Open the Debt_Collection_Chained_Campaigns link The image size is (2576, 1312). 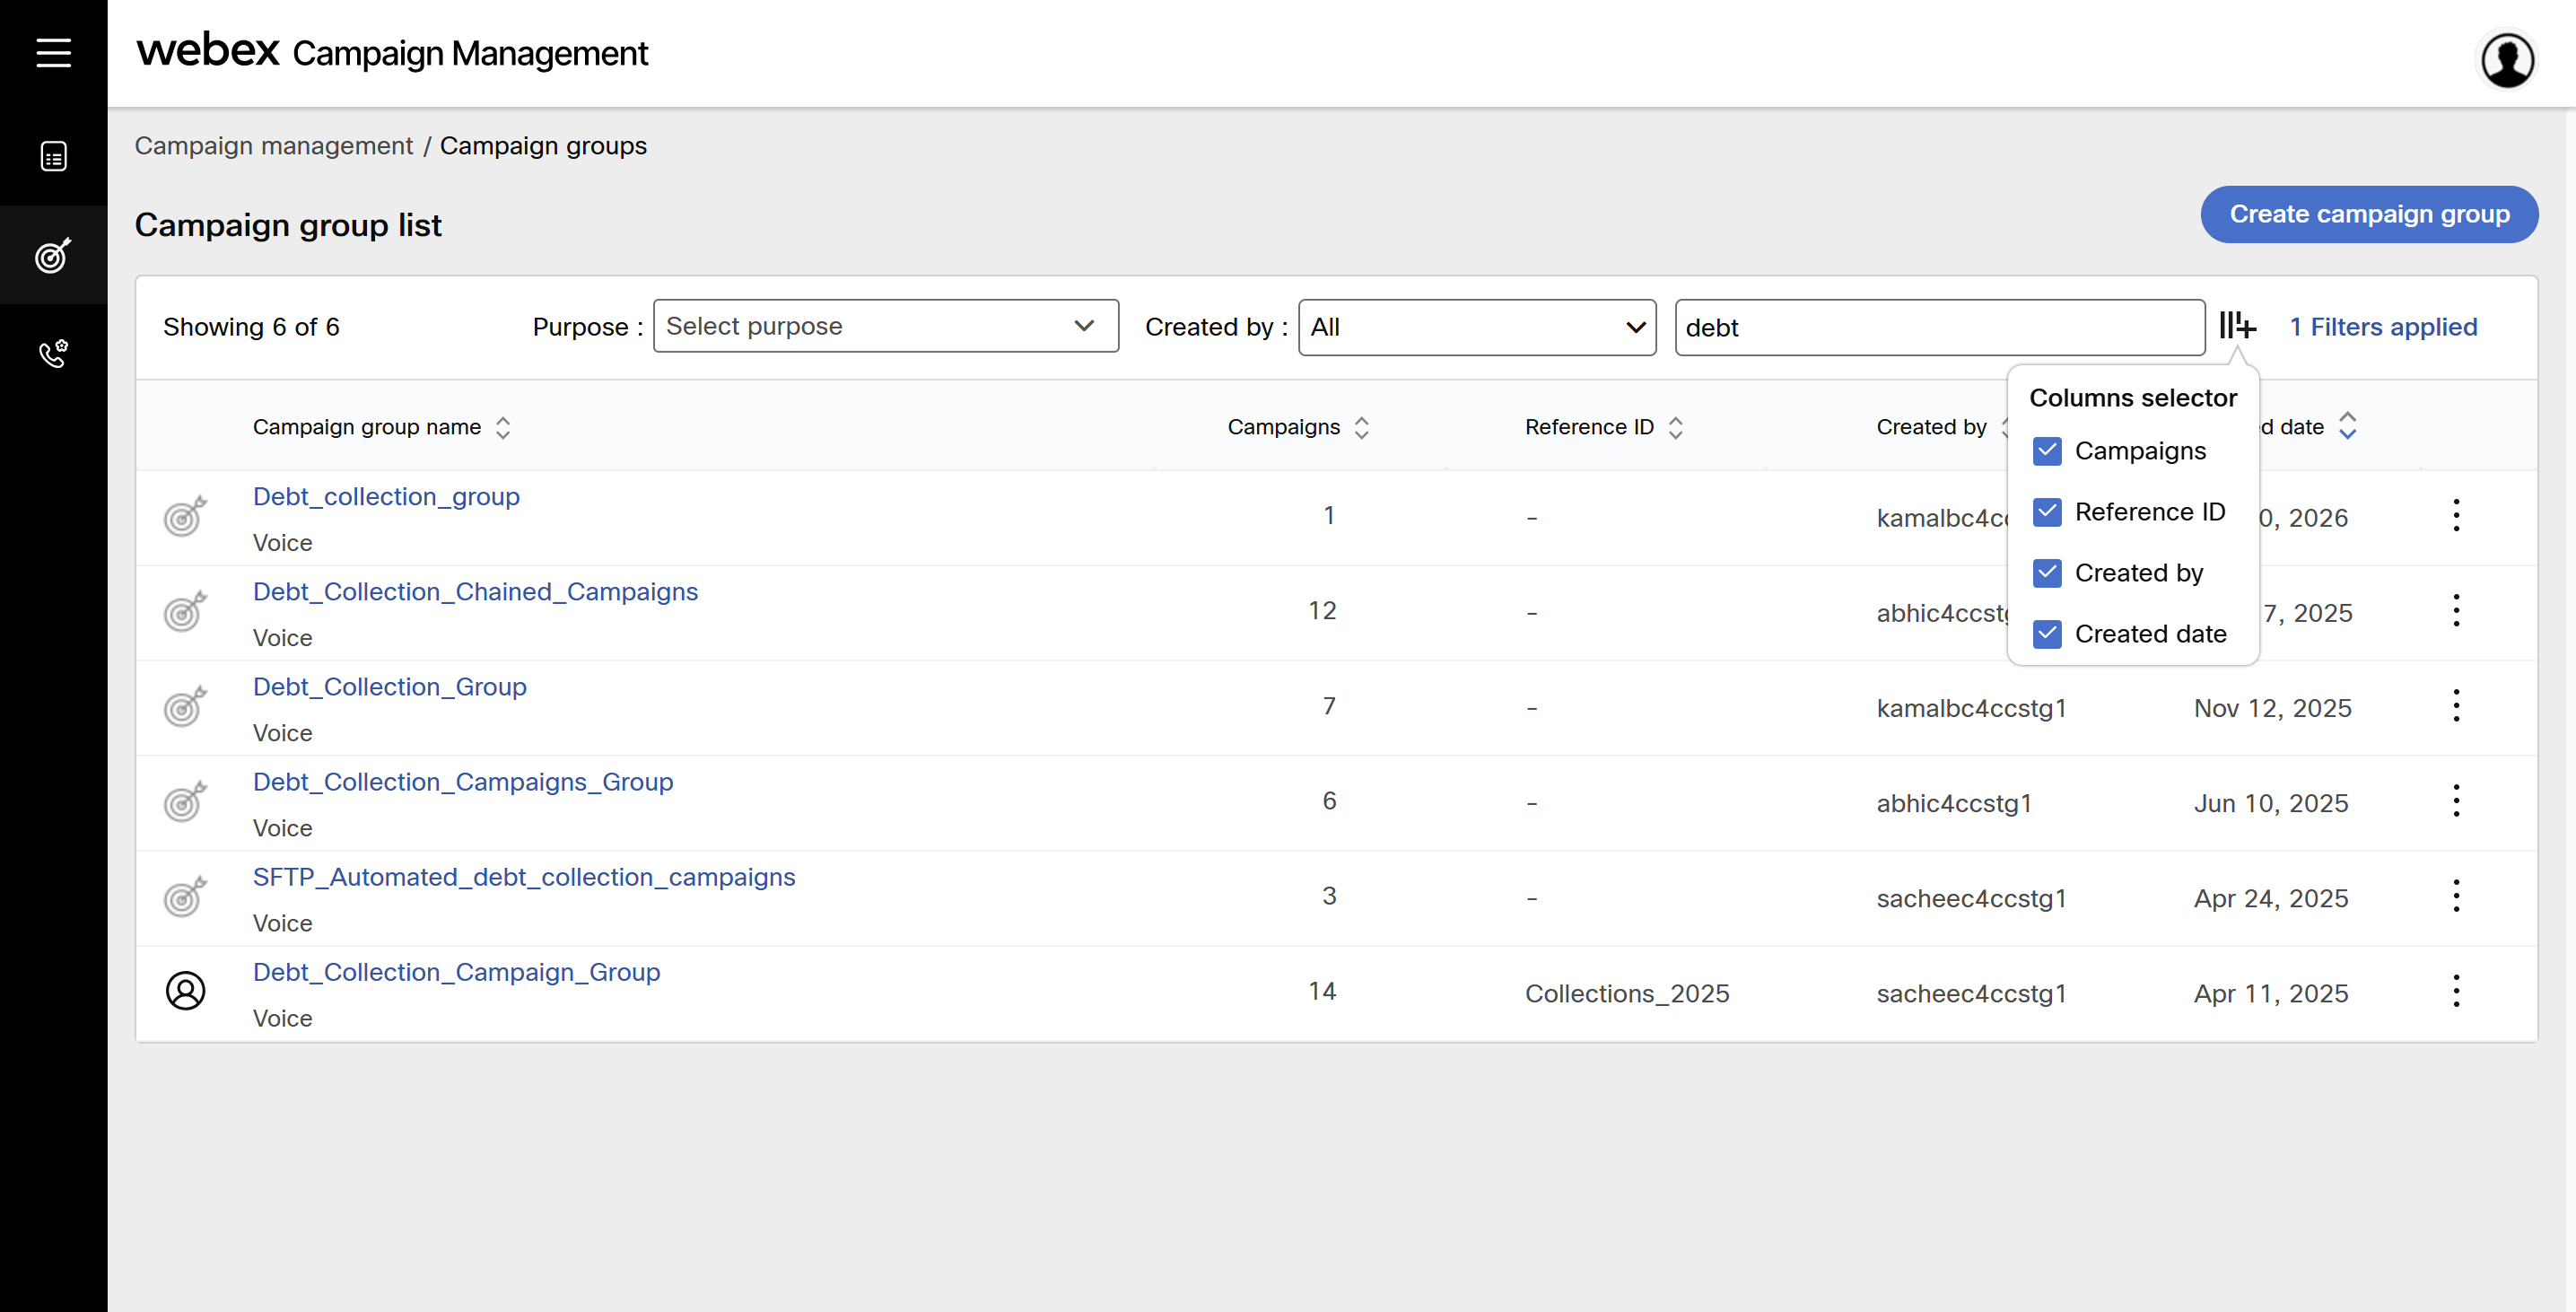[475, 592]
